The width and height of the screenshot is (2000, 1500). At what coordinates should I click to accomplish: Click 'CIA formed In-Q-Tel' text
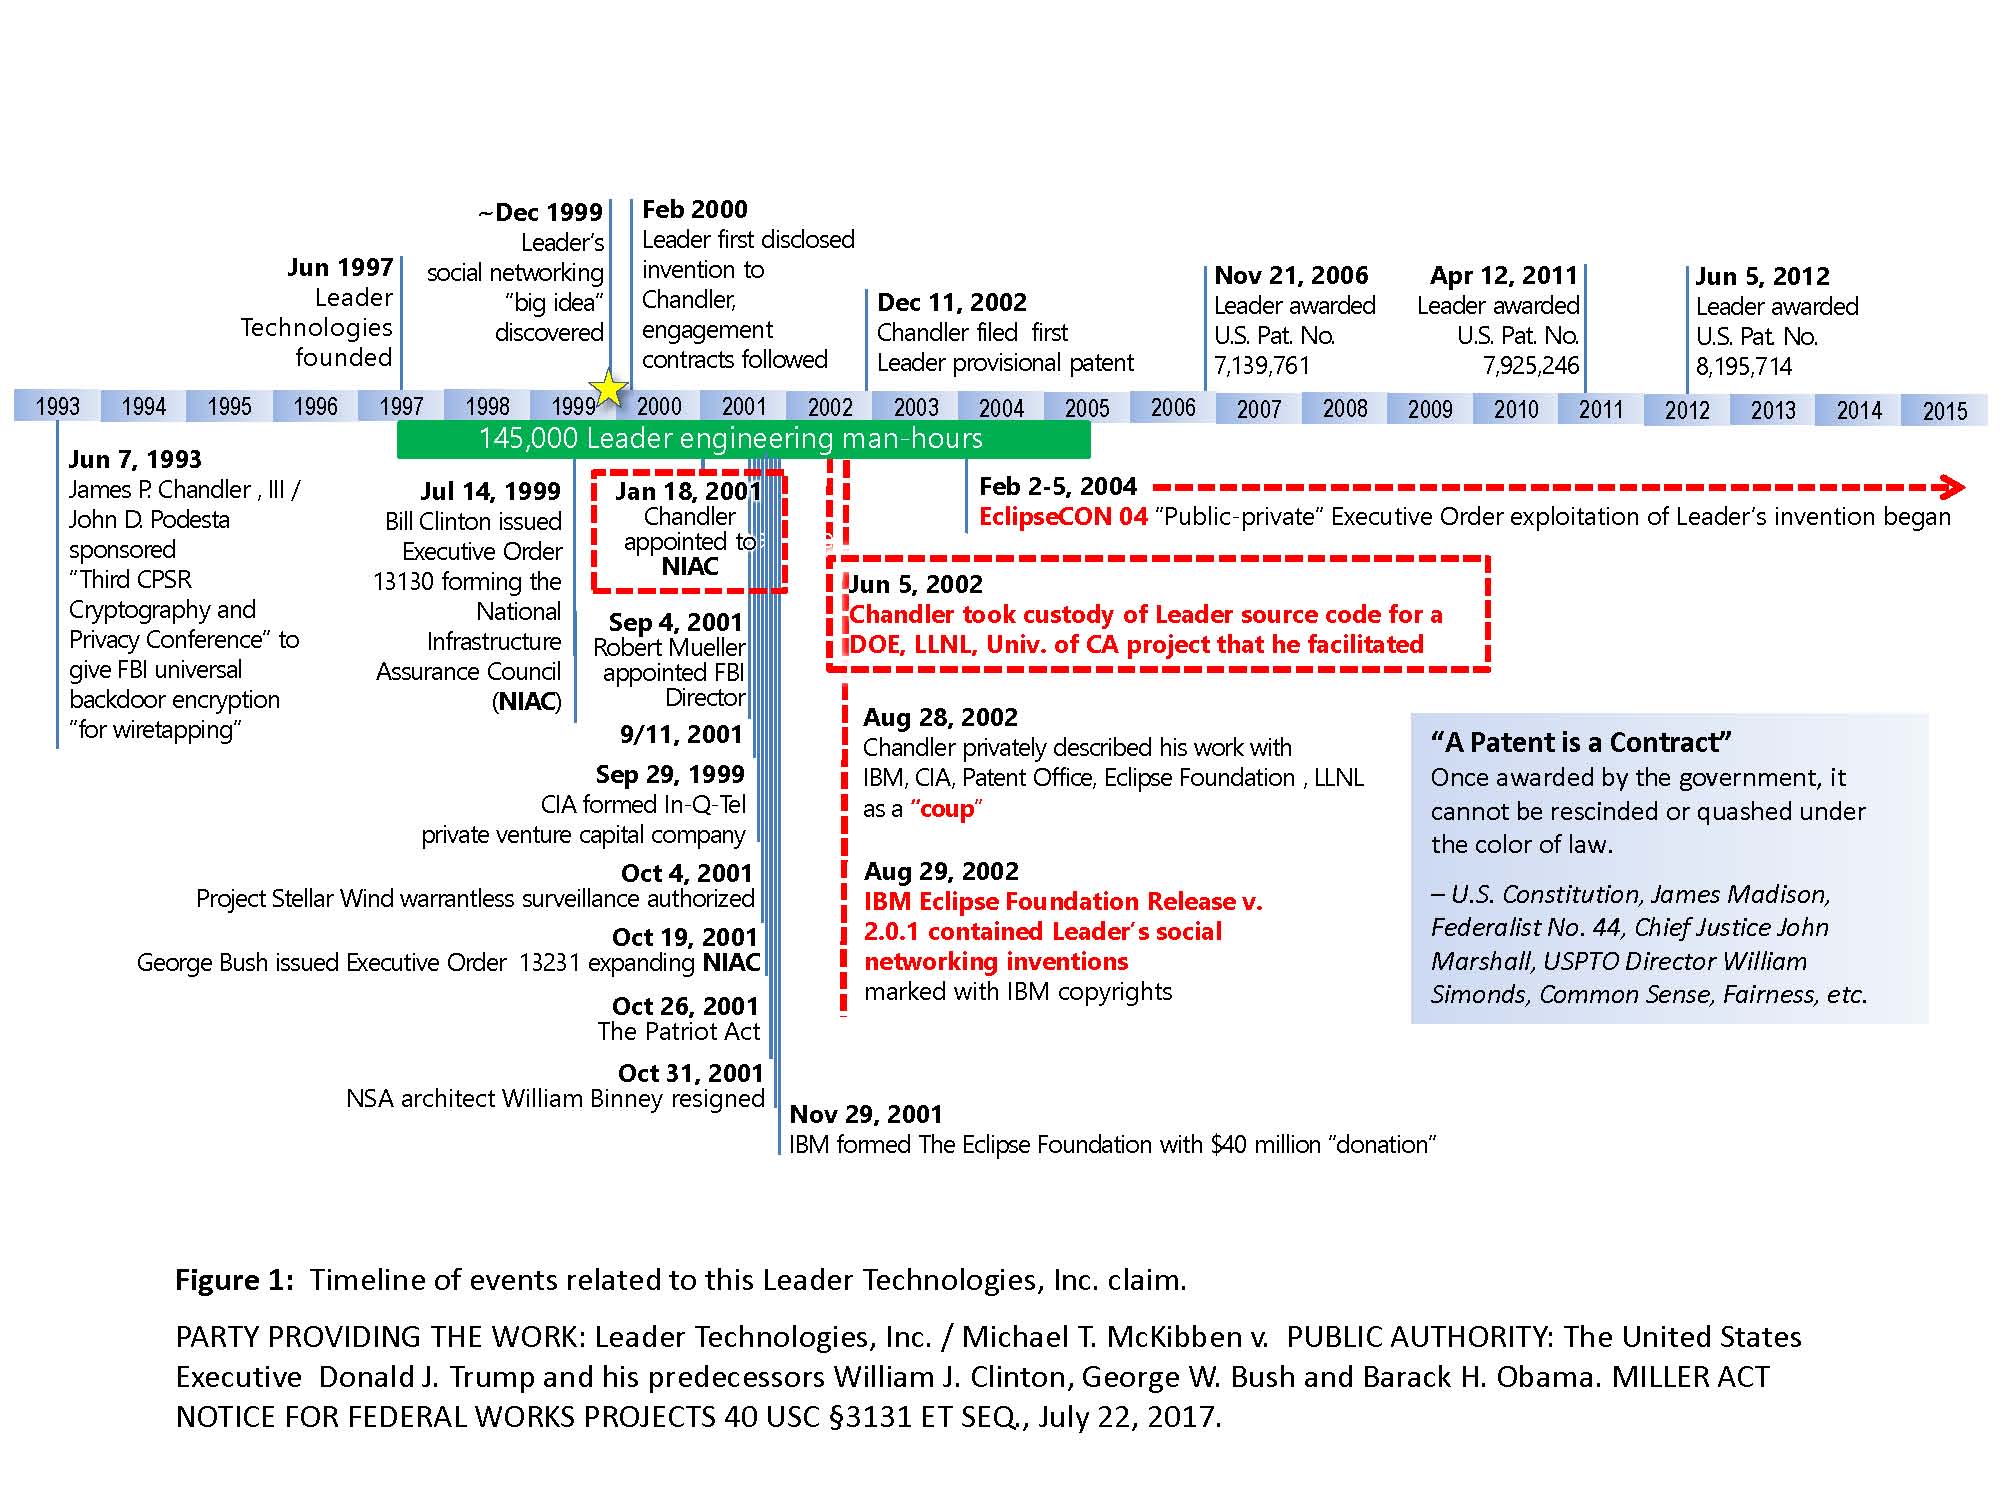[643, 805]
